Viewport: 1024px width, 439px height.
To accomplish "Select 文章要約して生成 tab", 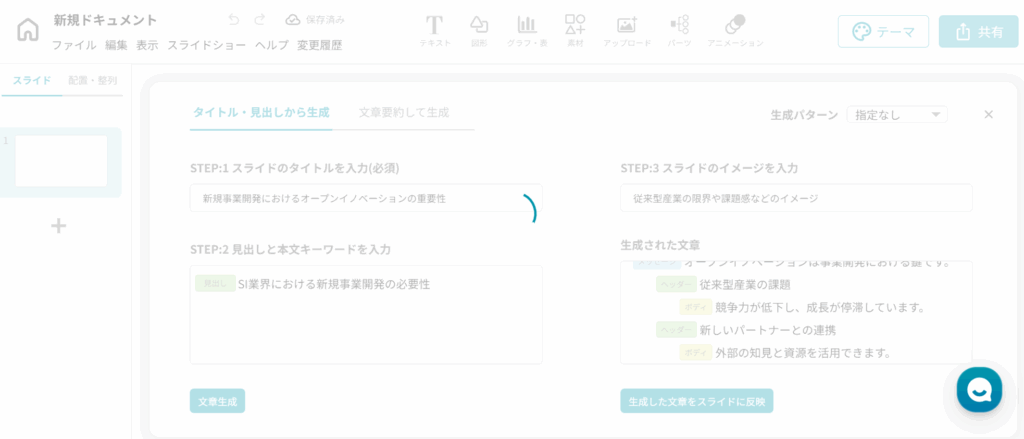I will pyautogui.click(x=404, y=112).
